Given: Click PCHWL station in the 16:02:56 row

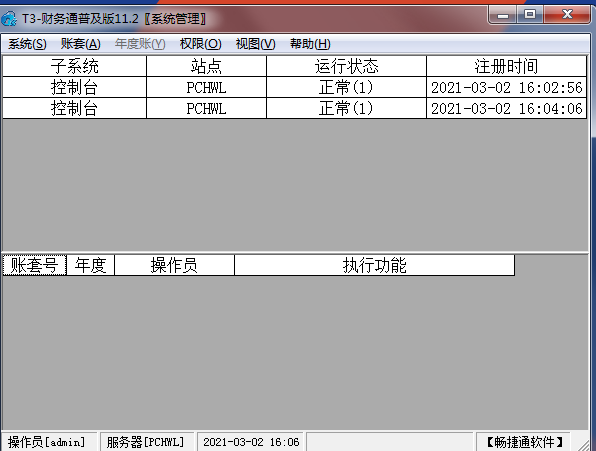Looking at the screenshot, I should pos(206,87).
